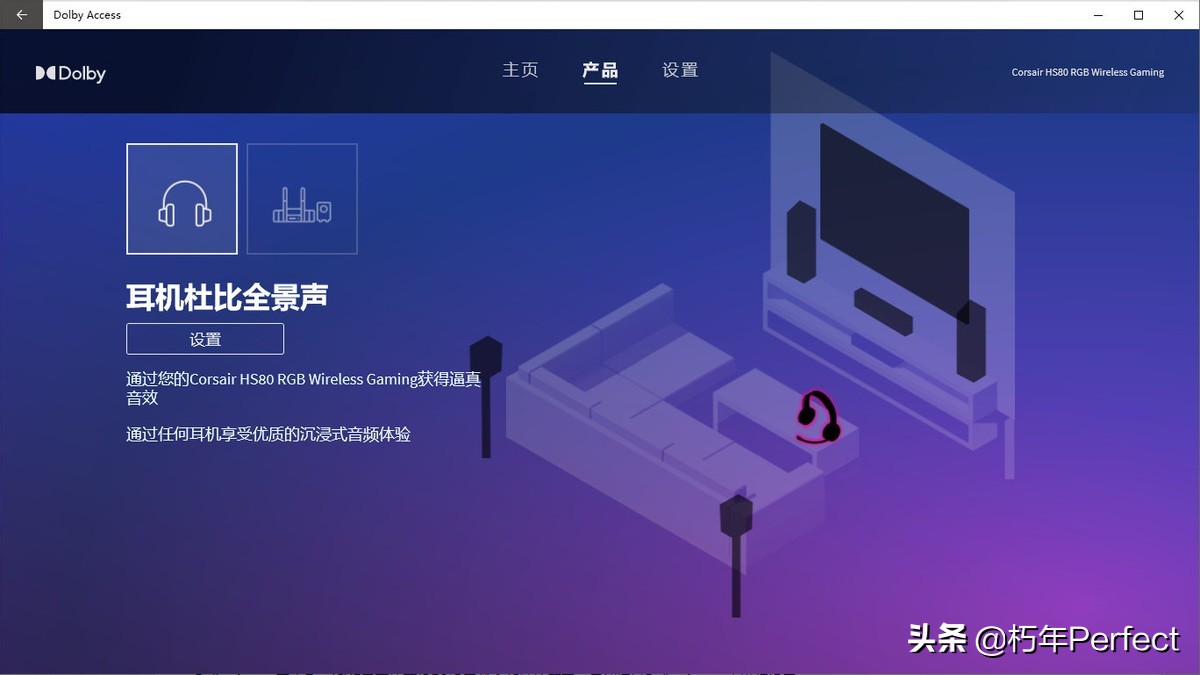1200x675 pixels.
Task: Click the Dolby logo in the header
Action: [x=70, y=72]
